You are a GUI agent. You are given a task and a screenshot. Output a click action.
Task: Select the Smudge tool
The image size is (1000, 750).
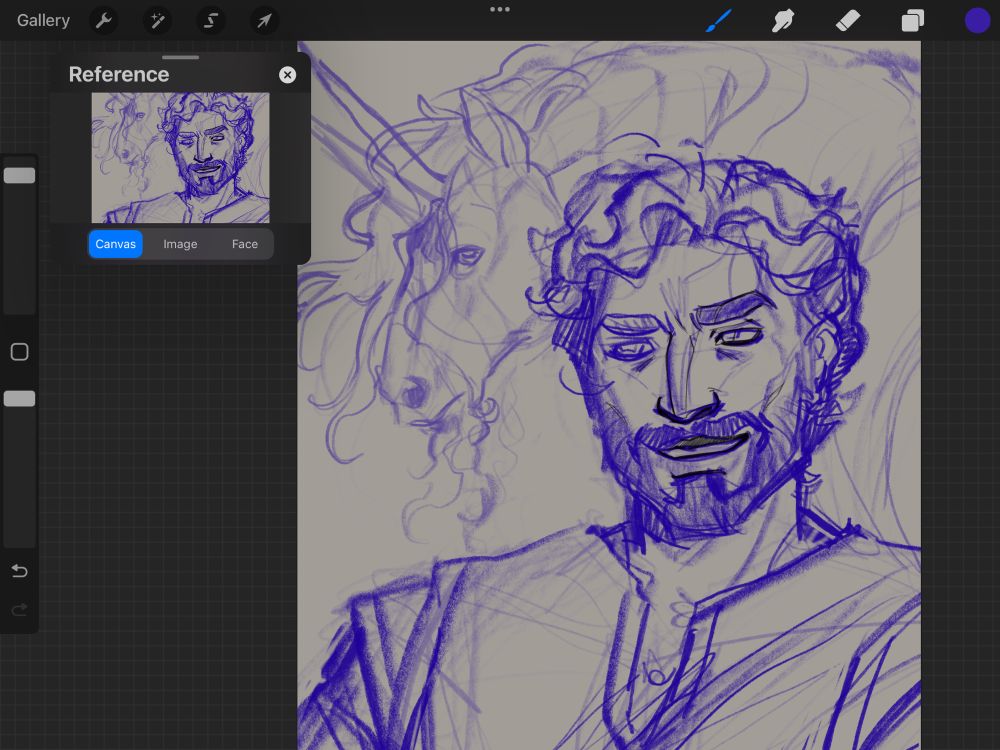[x=783, y=20]
